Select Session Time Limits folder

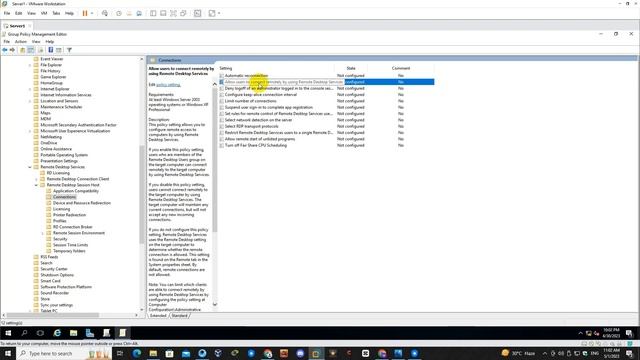tap(70, 245)
